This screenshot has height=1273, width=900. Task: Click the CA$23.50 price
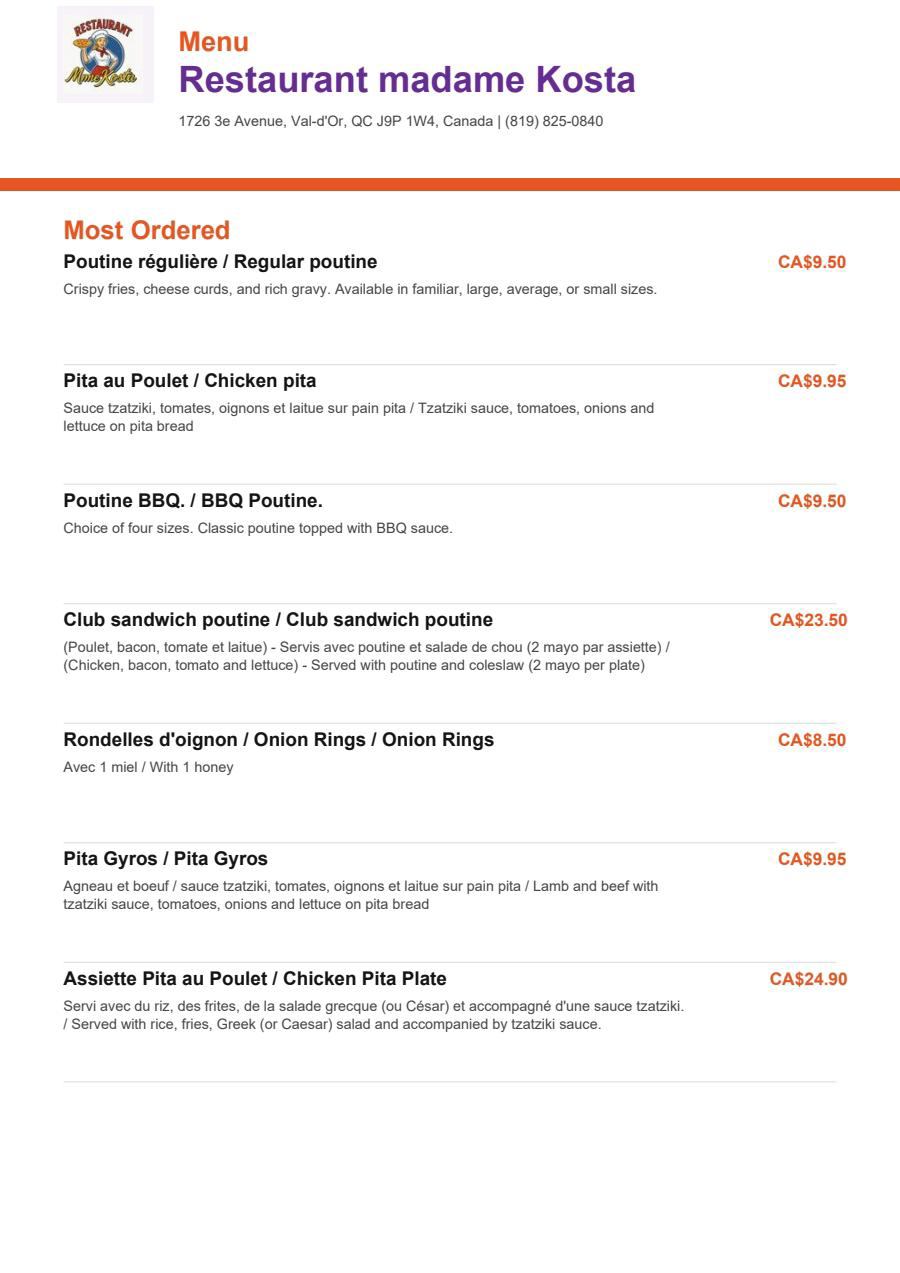(x=808, y=620)
